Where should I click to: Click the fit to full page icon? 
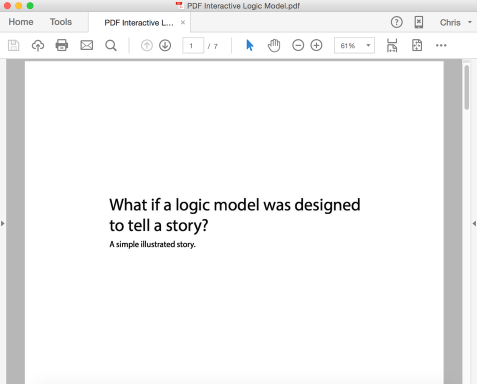tap(417, 45)
